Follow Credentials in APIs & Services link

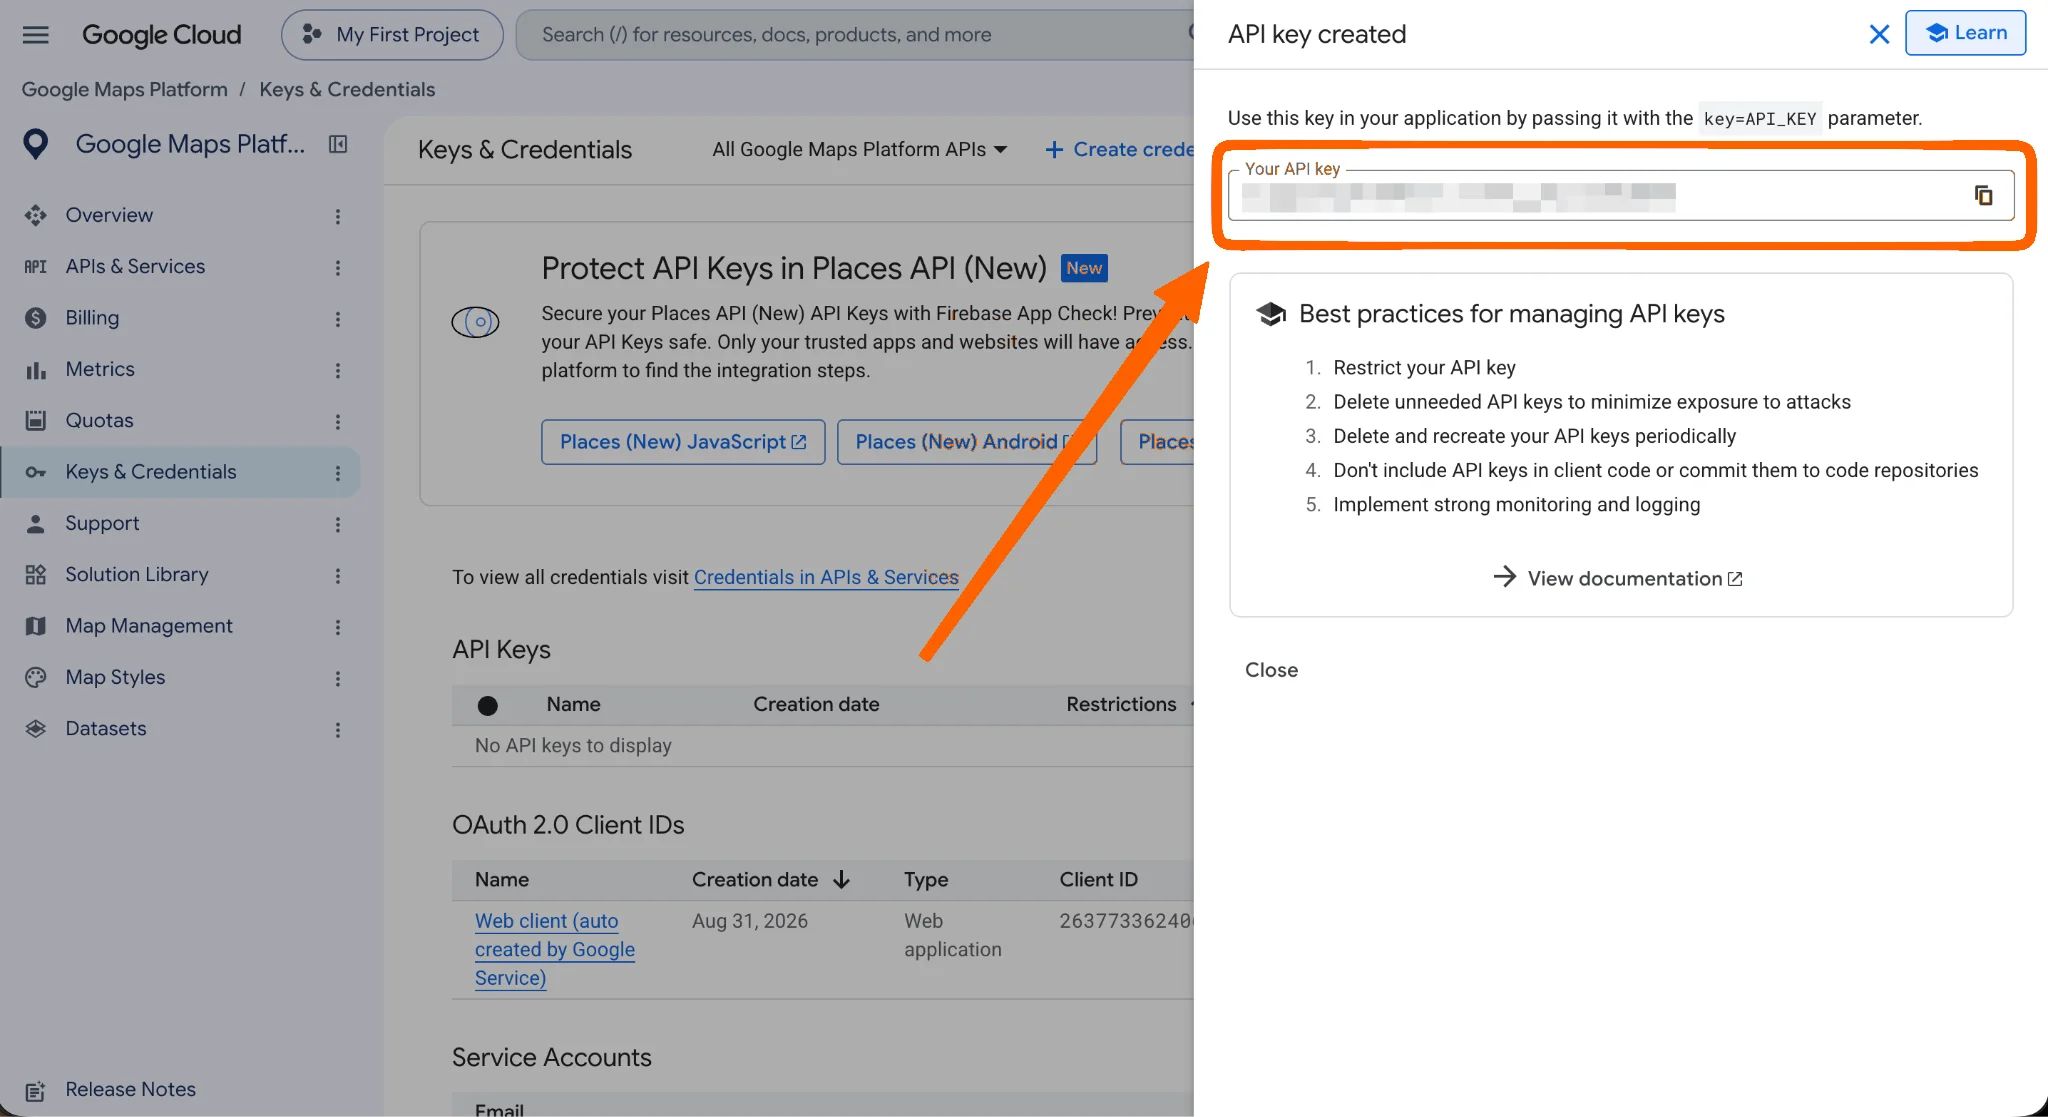[826, 577]
